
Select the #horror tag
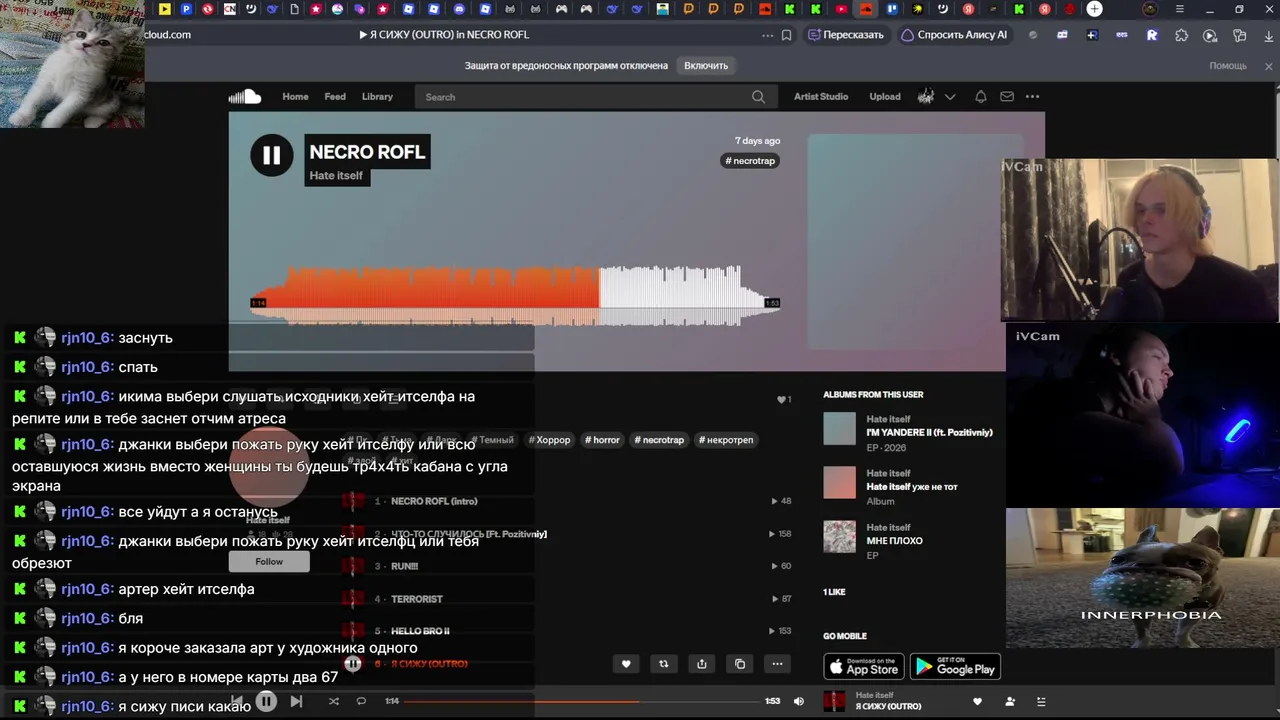click(x=602, y=440)
